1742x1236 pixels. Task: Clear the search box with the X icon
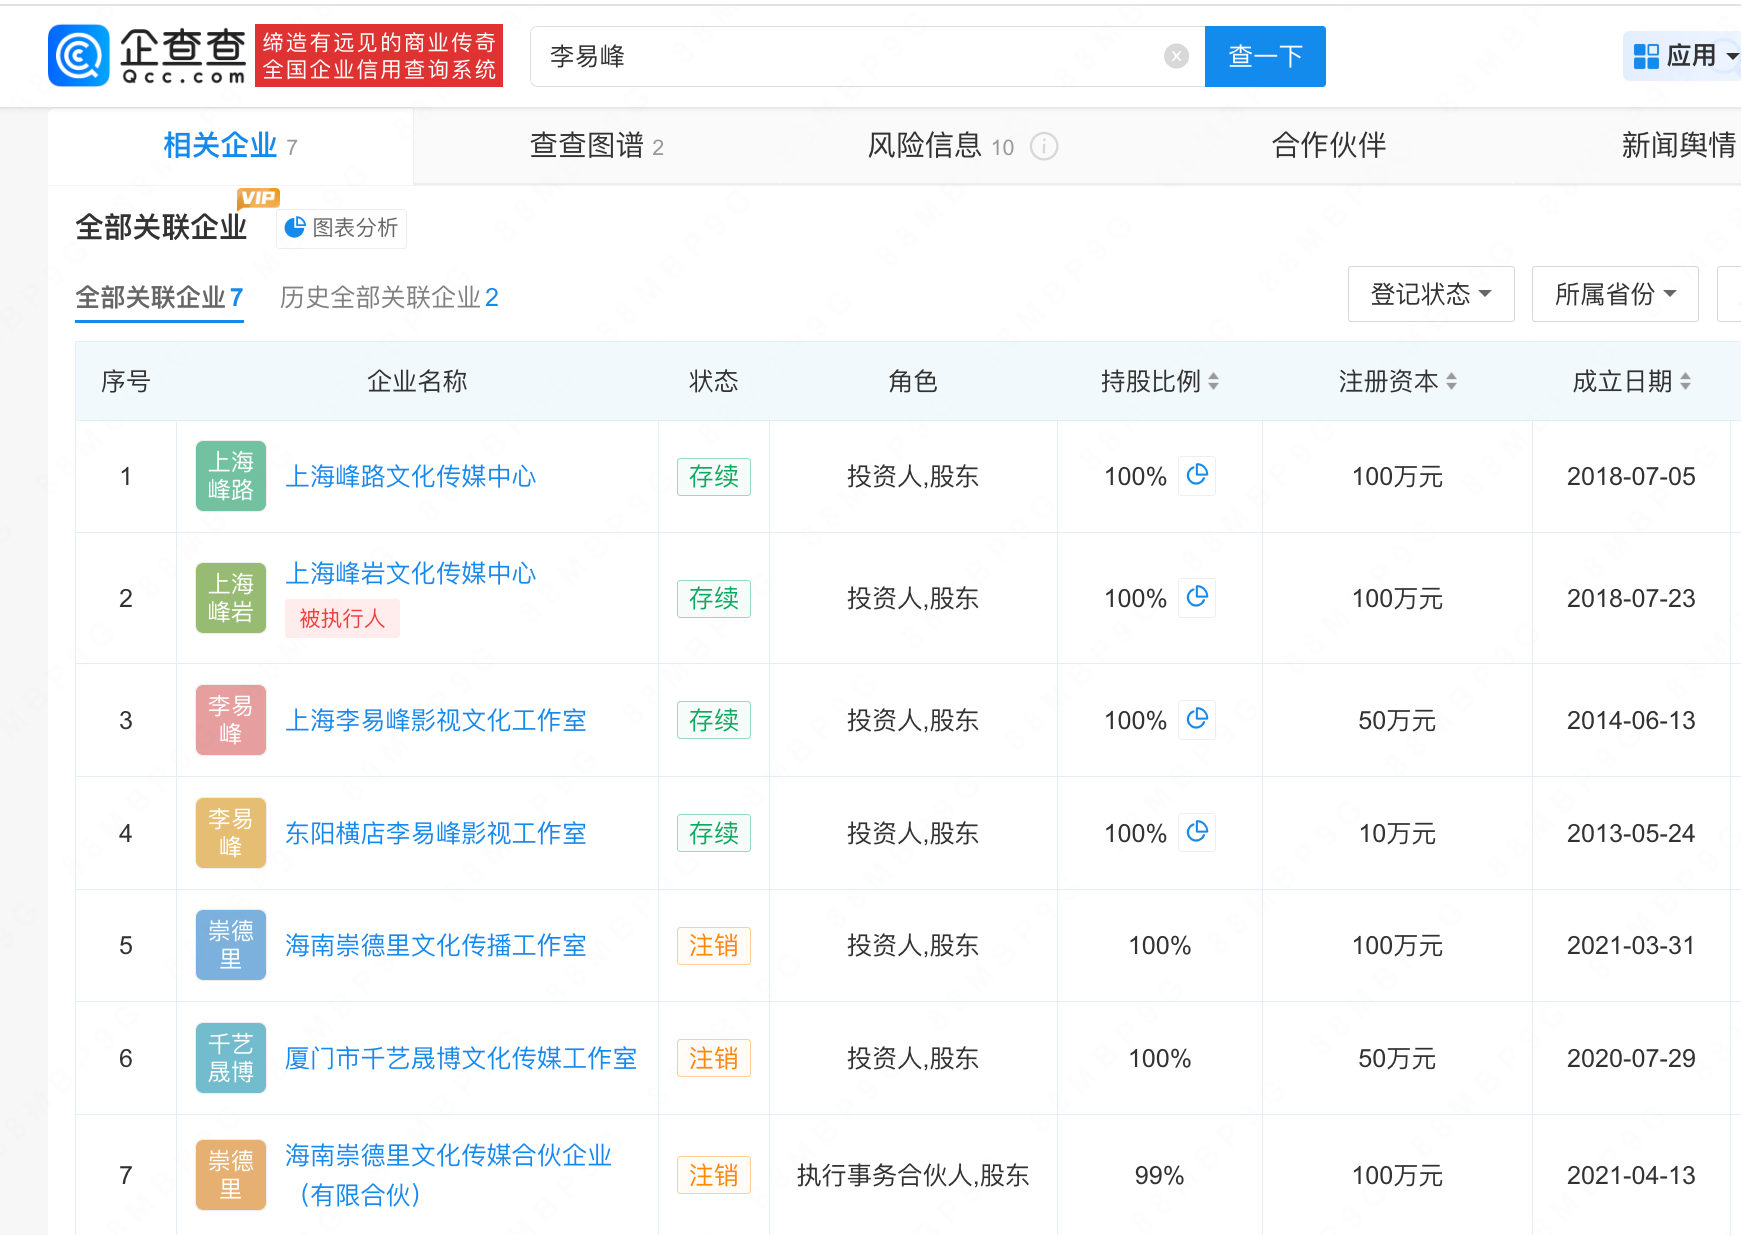tap(1176, 56)
